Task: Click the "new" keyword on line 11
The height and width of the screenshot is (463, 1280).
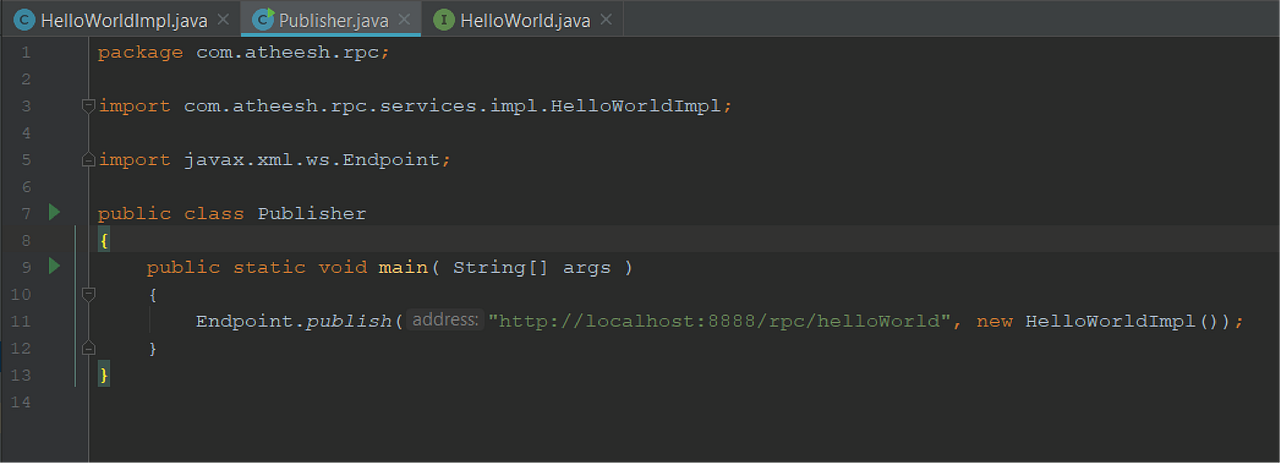Action: (995, 321)
